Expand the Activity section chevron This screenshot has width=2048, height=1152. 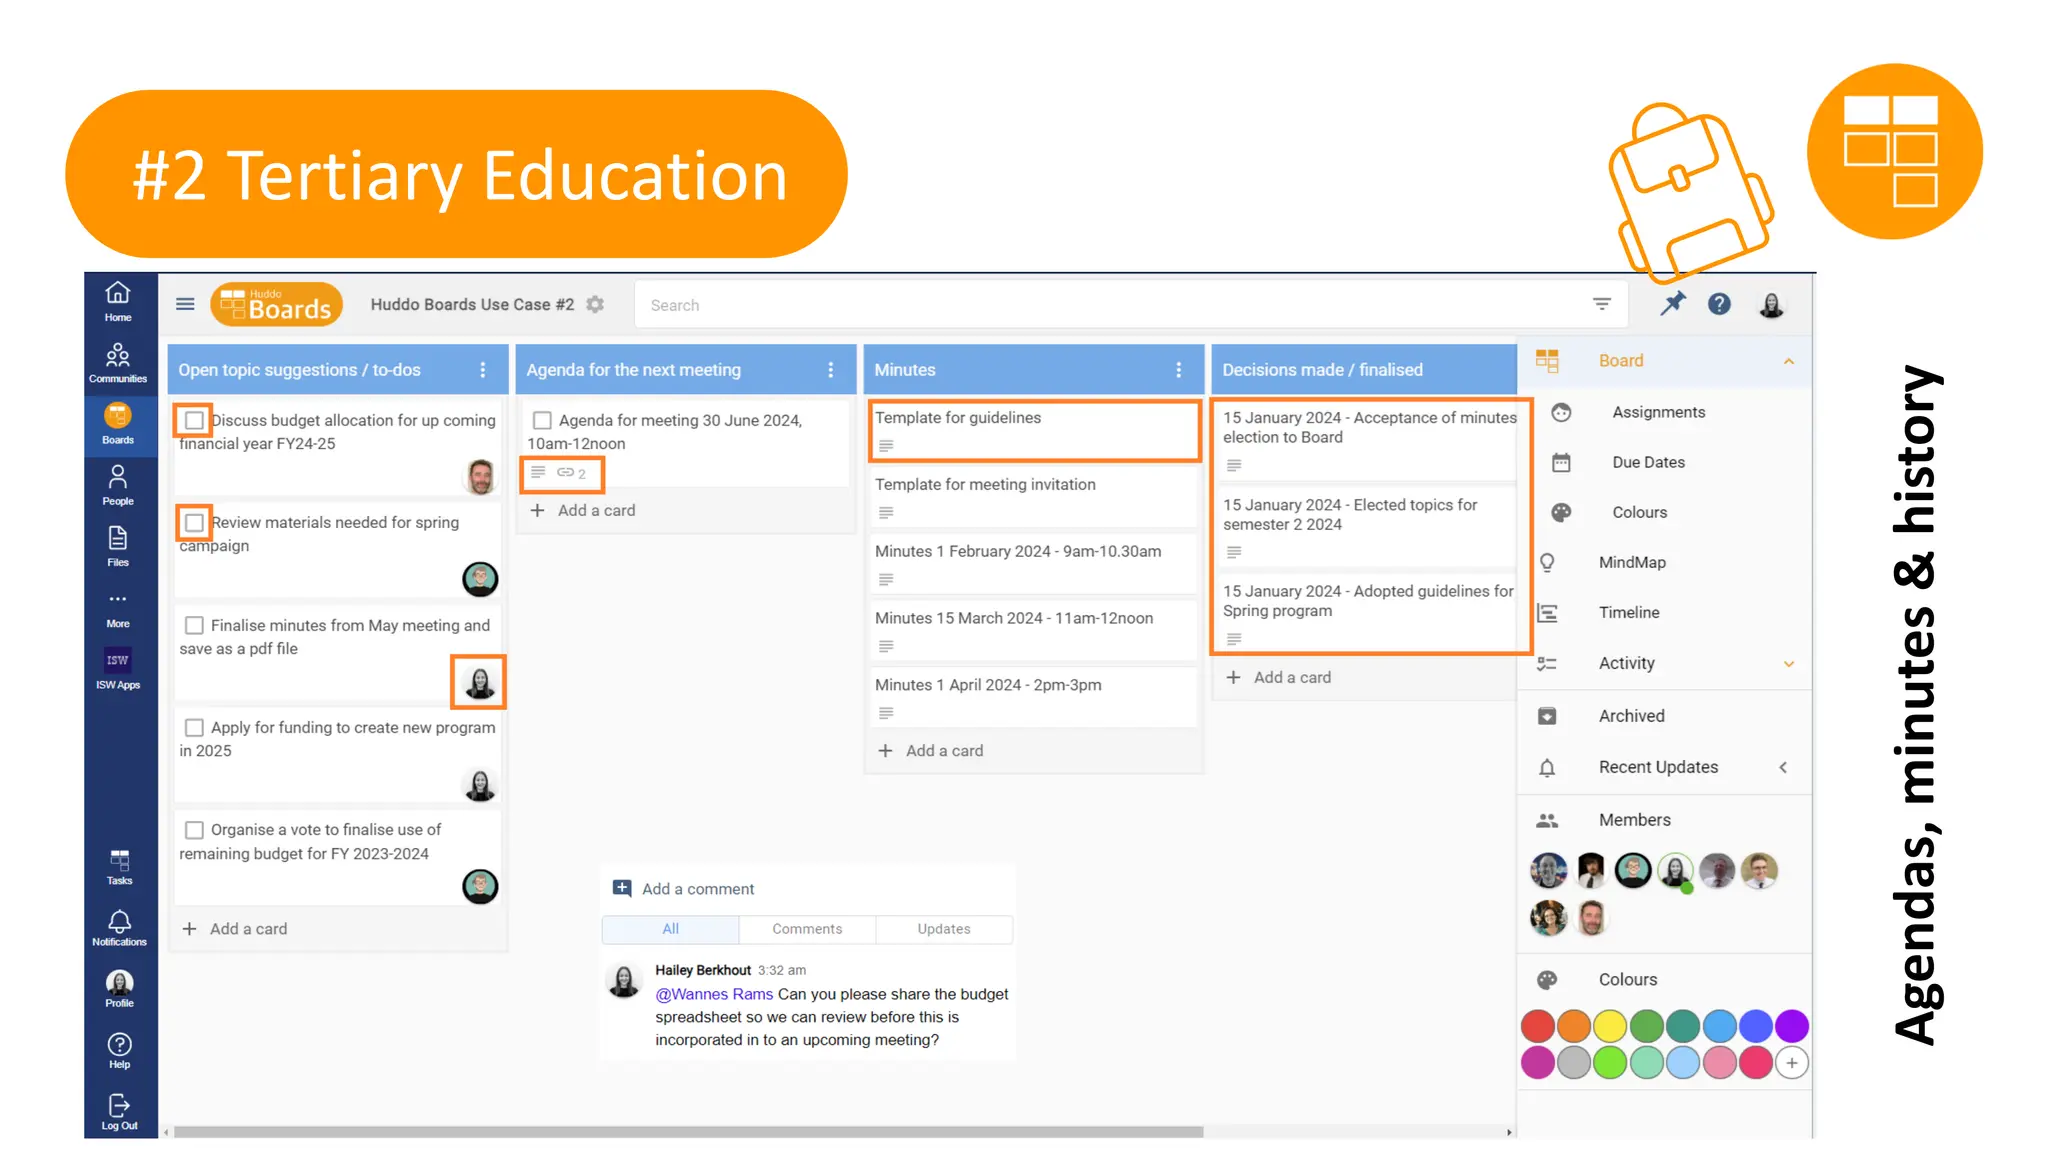pos(1788,663)
